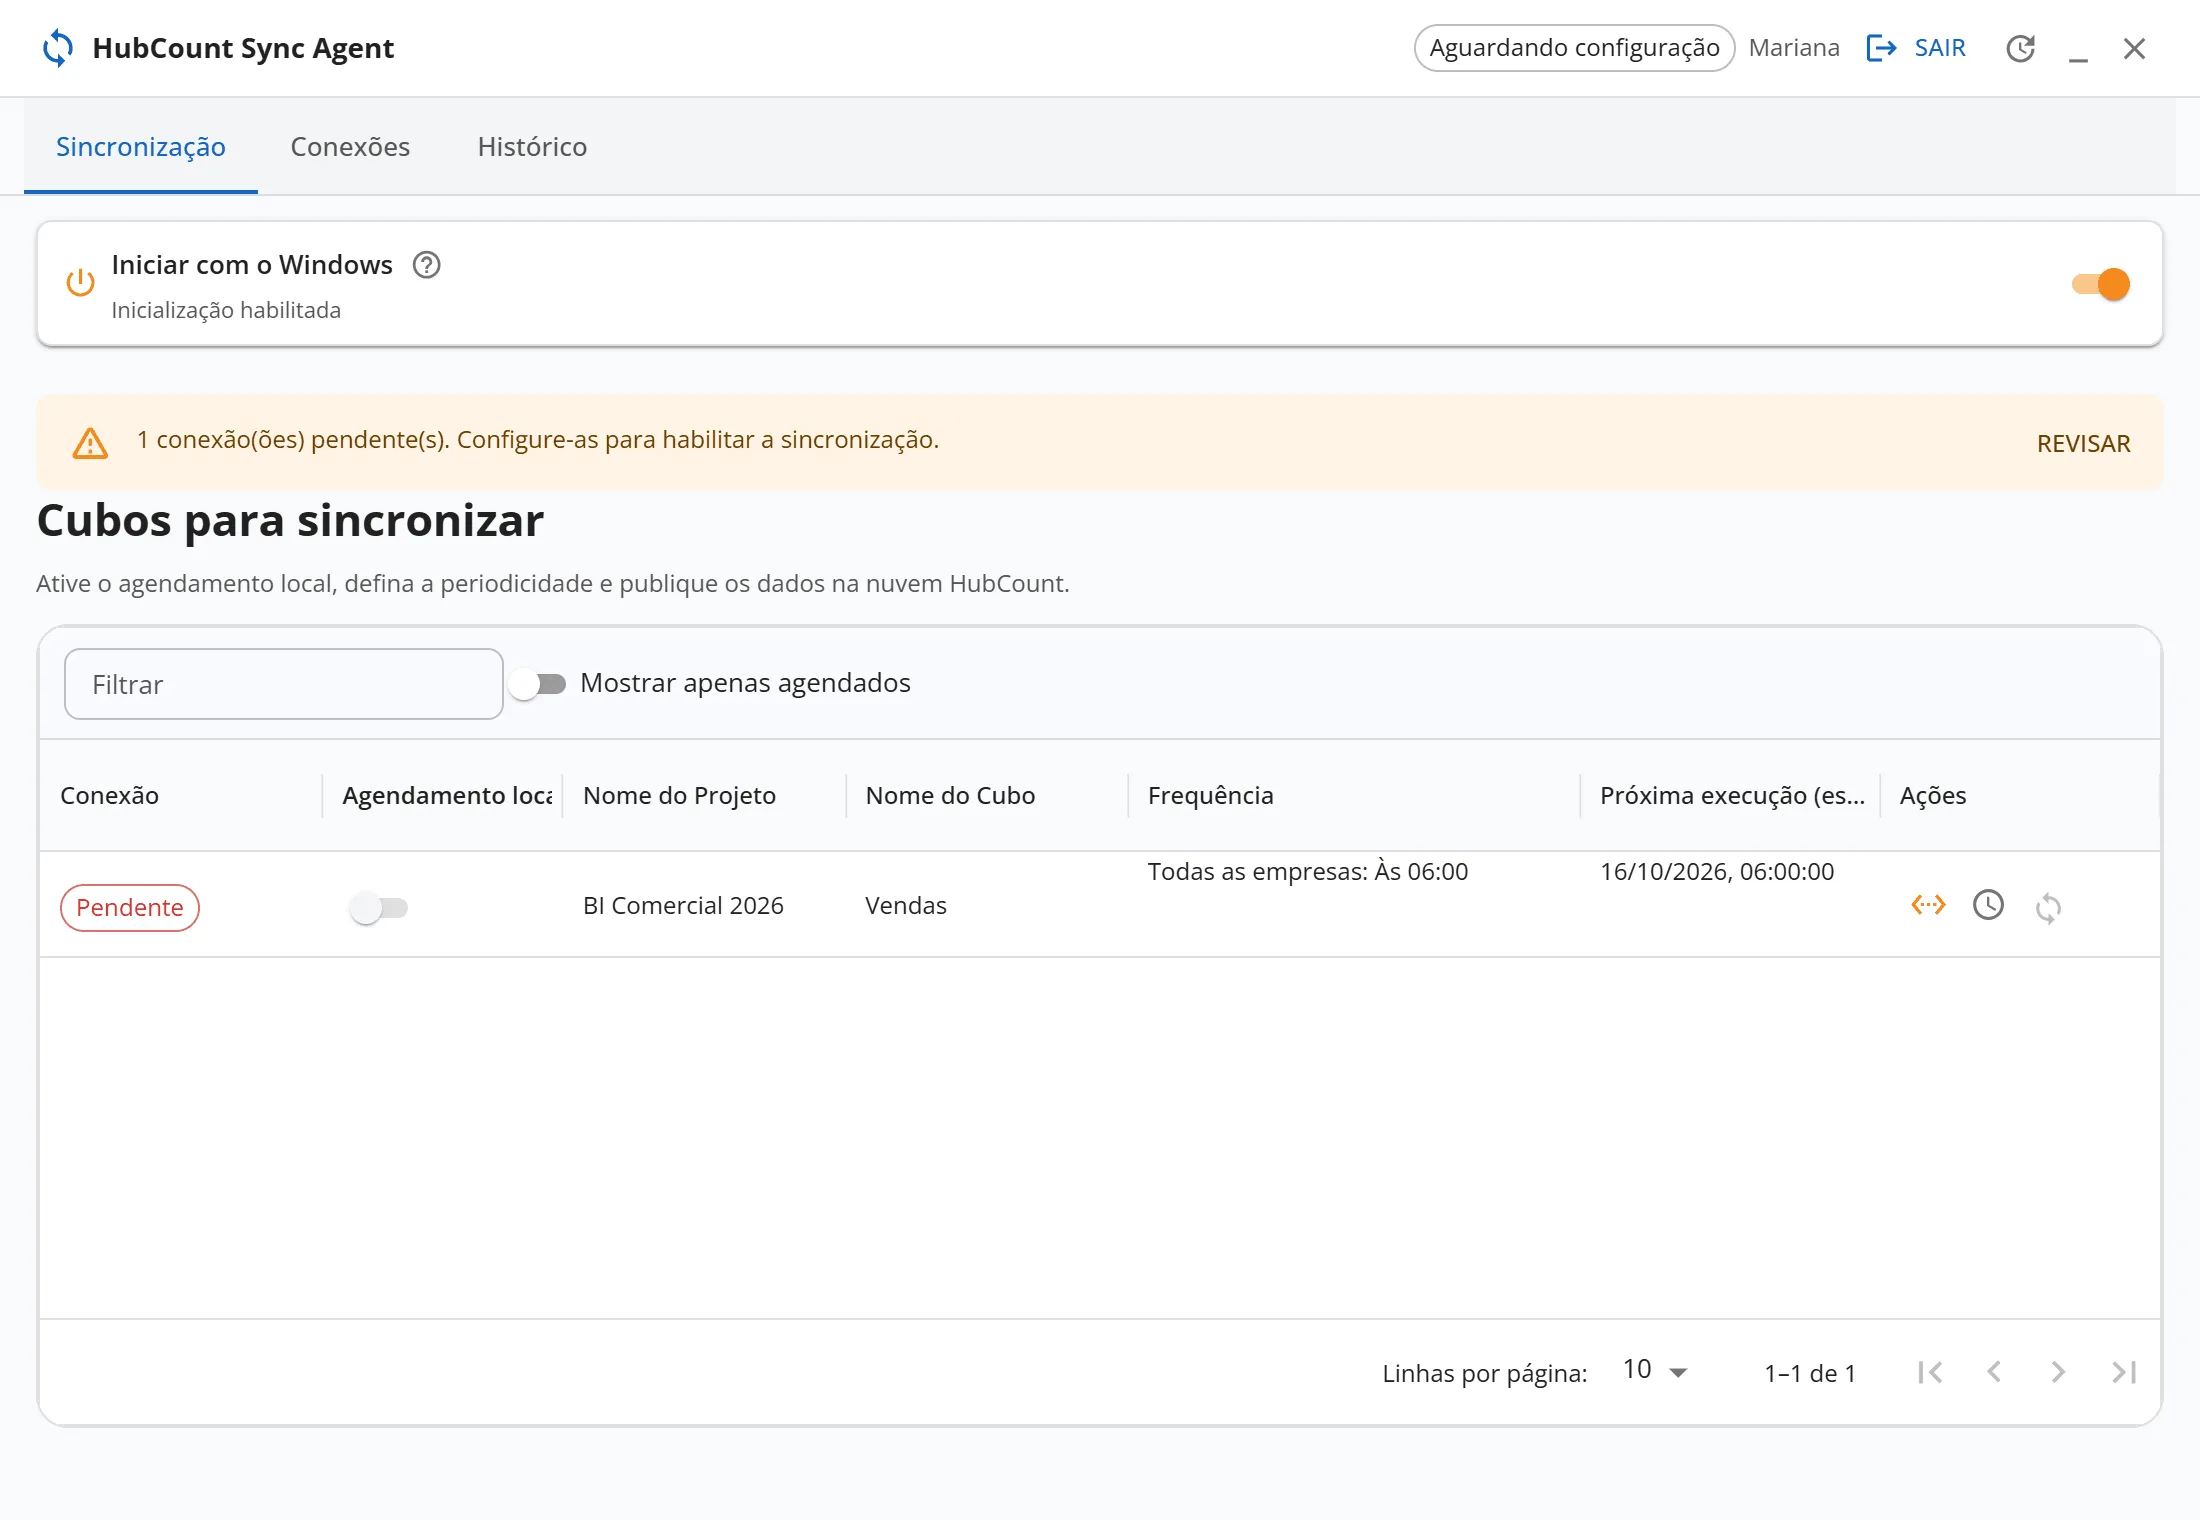Click the Pendente status badge
The width and height of the screenshot is (2200, 1520).
point(130,908)
